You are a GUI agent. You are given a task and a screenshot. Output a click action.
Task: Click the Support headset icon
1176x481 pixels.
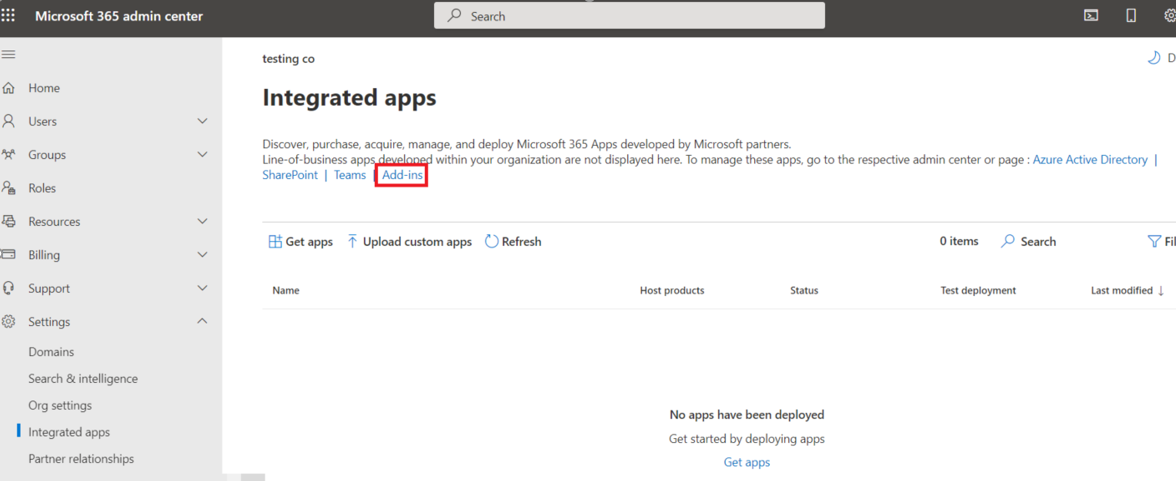(x=9, y=288)
